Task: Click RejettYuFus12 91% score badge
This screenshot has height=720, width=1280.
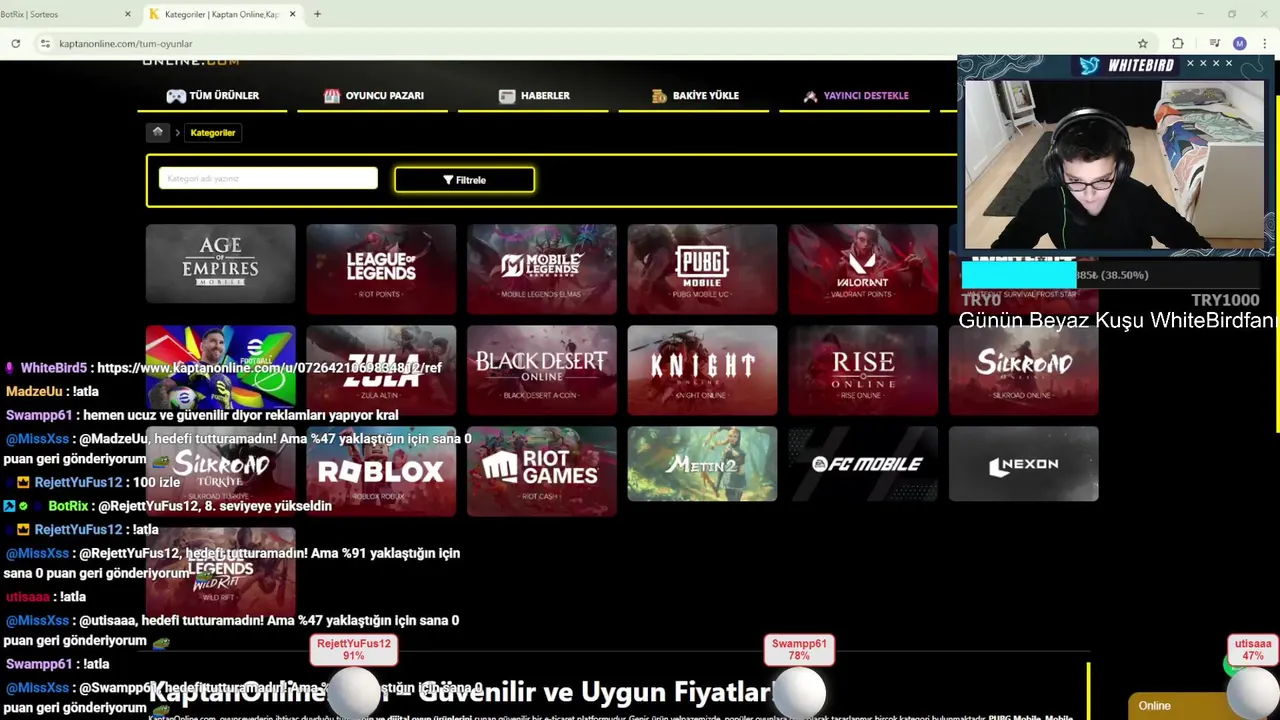Action: (x=354, y=650)
